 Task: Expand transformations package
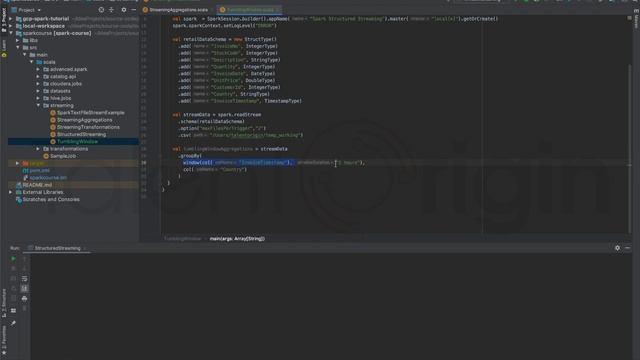[38, 149]
